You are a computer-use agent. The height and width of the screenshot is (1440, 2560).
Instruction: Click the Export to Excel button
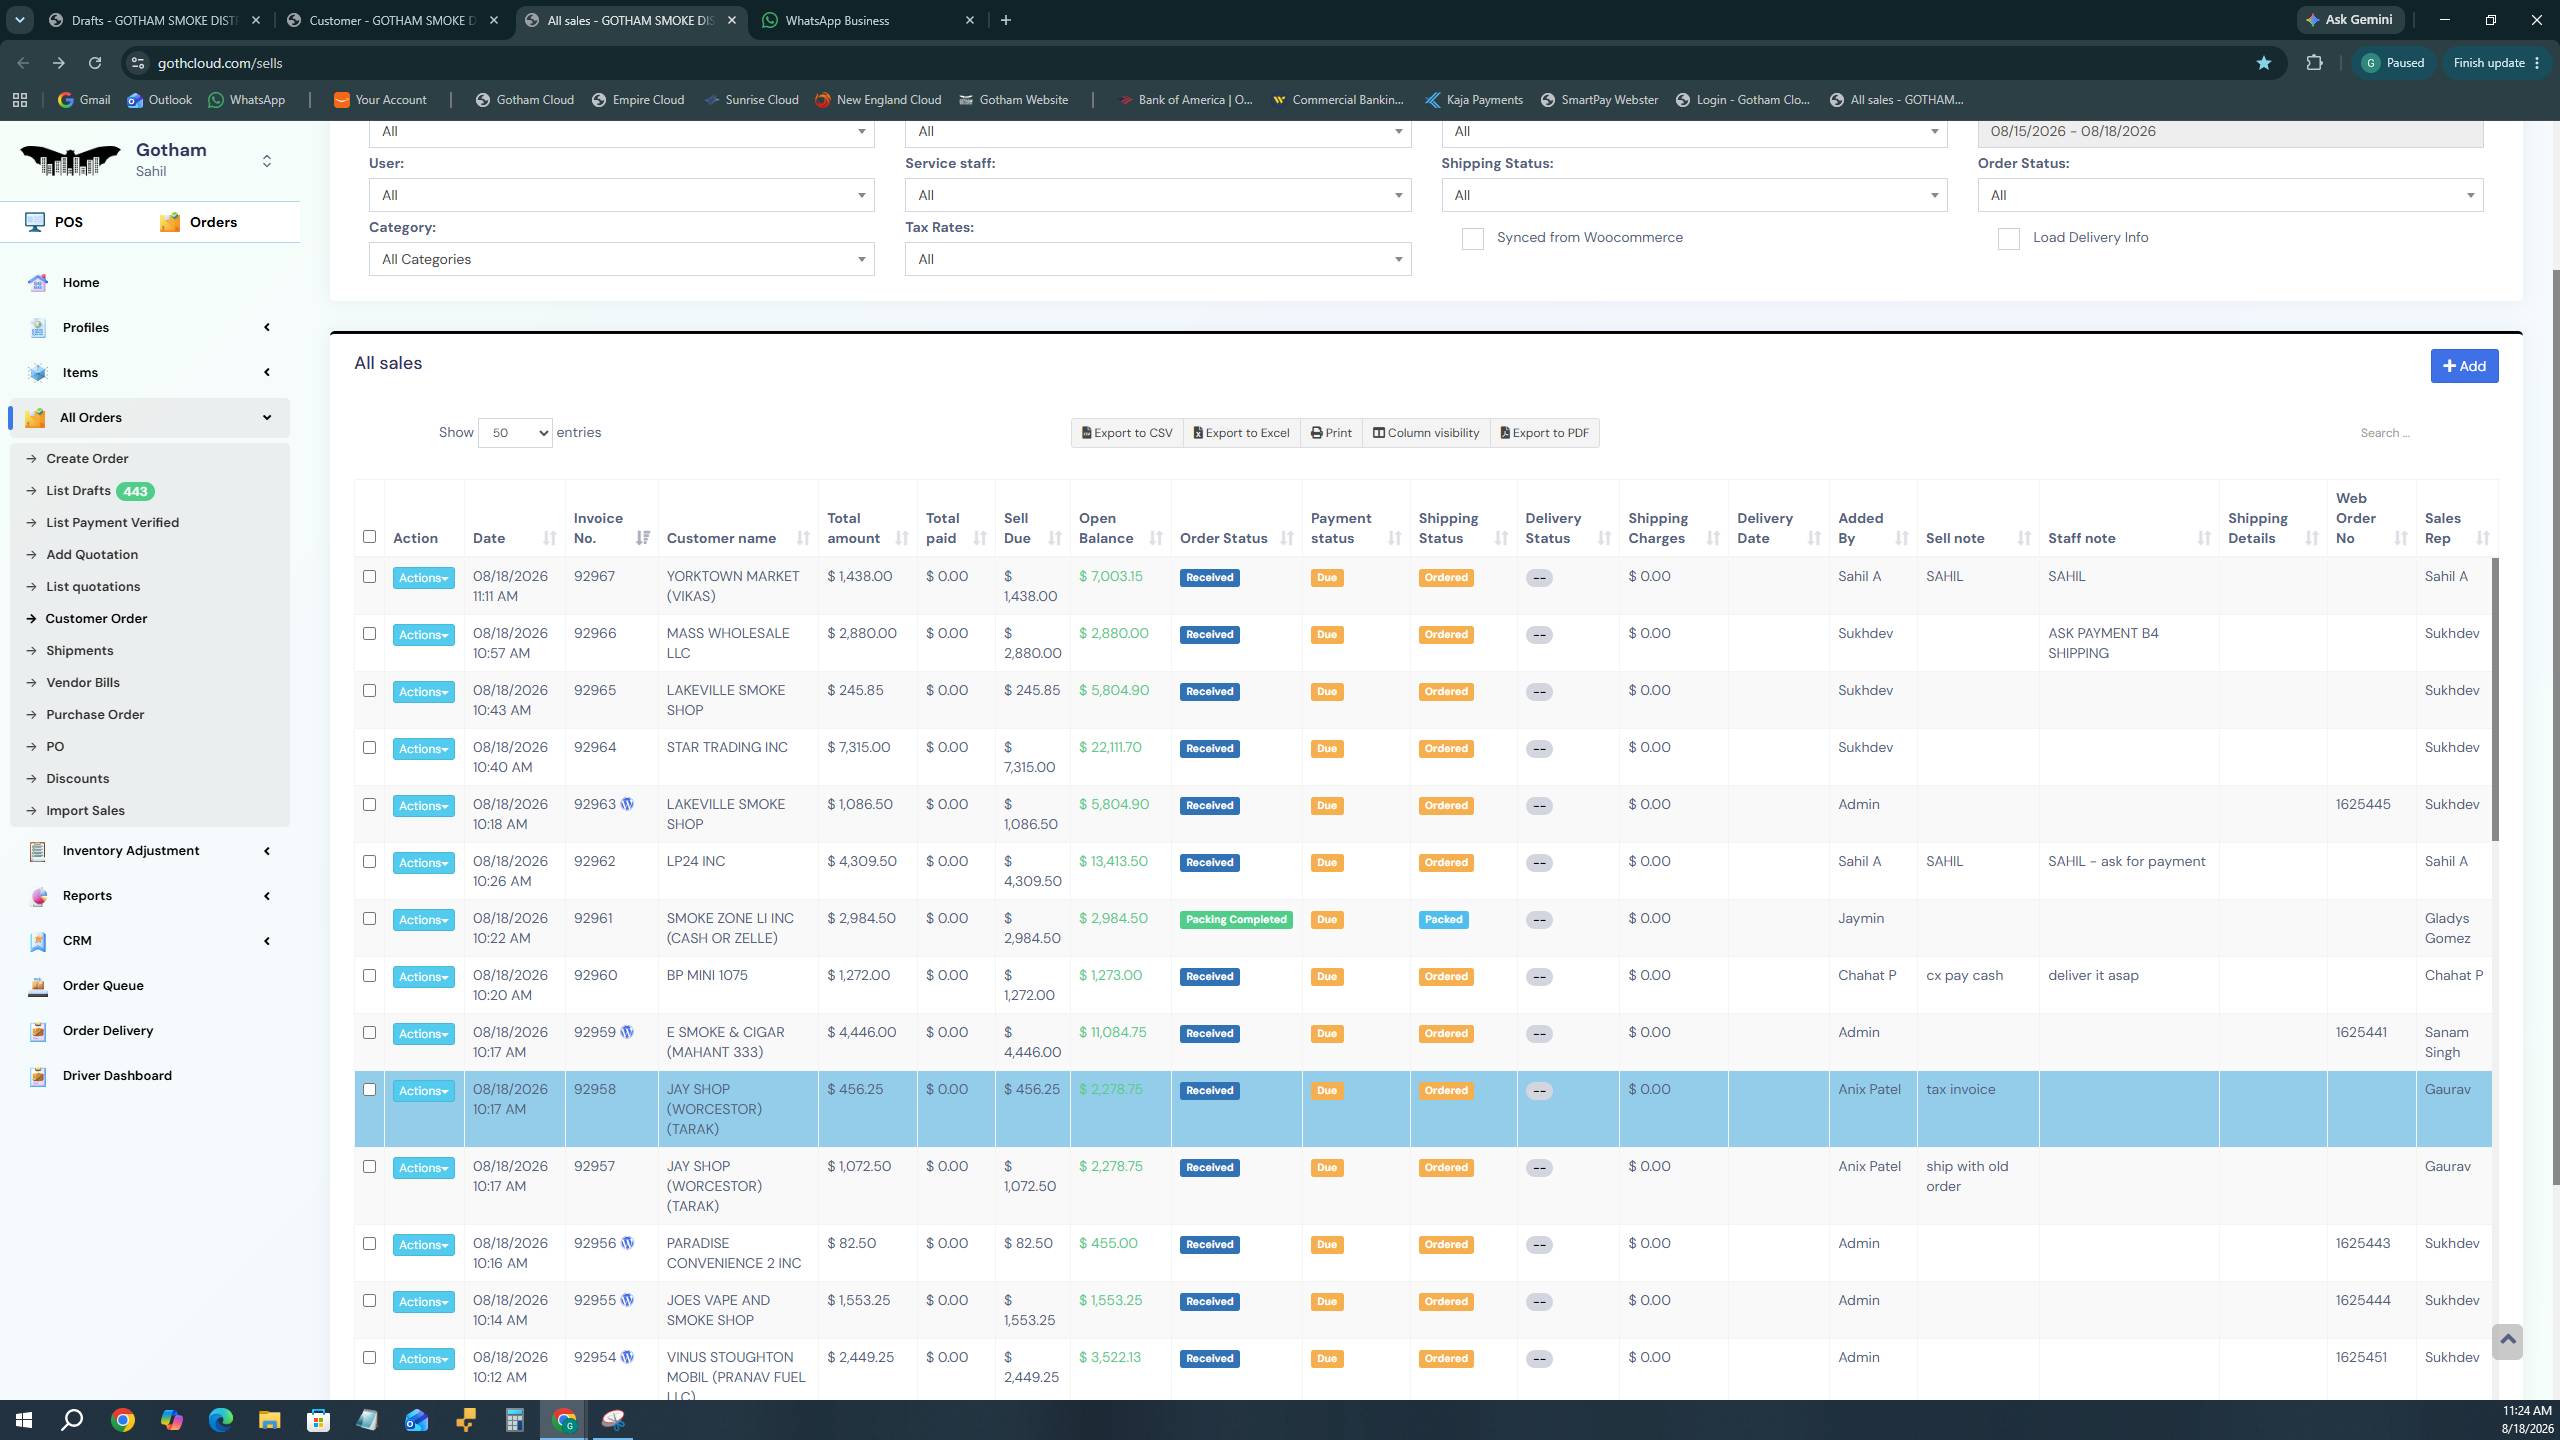[1241, 433]
